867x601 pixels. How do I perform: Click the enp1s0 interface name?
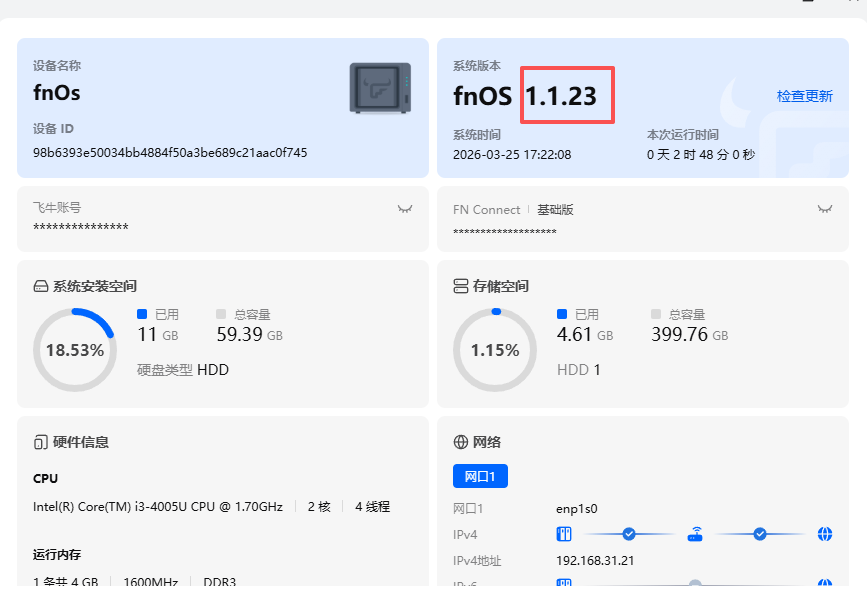point(577,509)
